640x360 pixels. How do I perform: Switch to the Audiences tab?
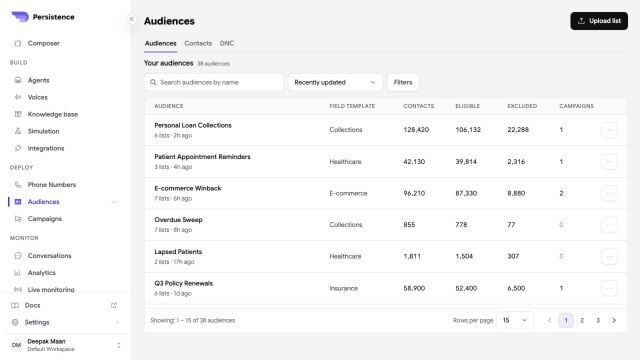point(161,43)
